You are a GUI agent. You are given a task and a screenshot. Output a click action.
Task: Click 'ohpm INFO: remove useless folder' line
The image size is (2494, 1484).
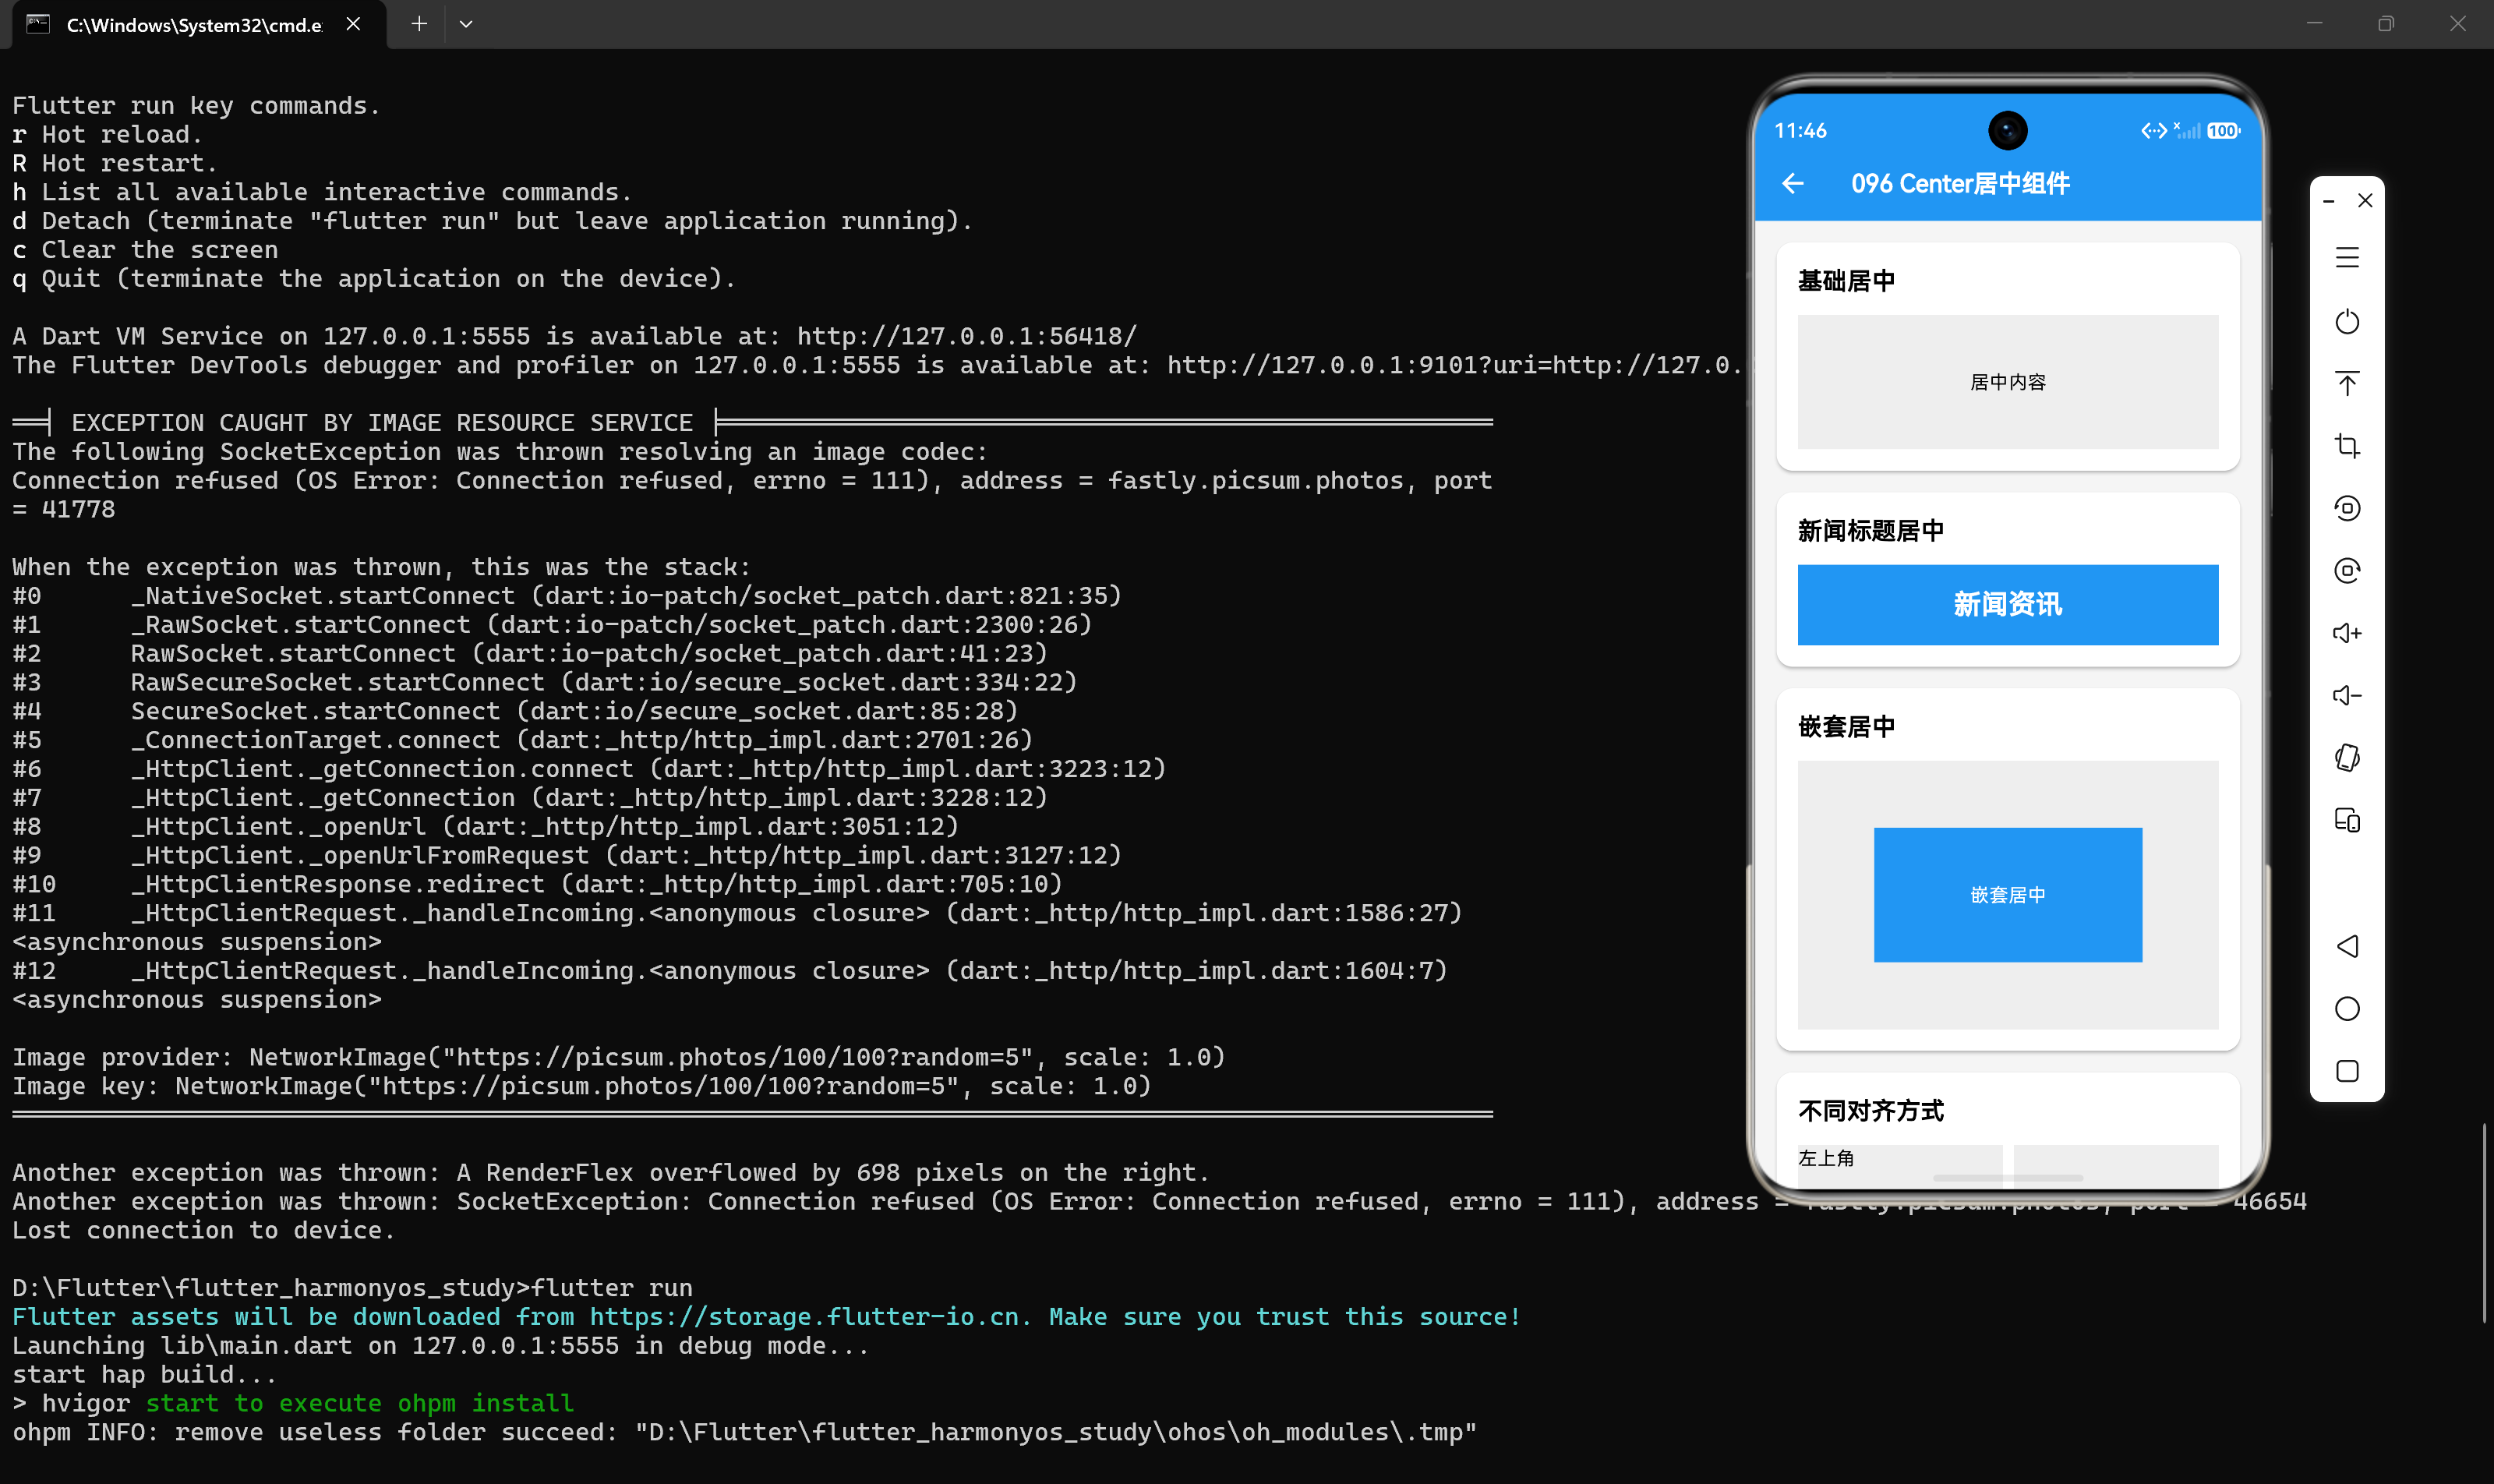coord(744,1432)
